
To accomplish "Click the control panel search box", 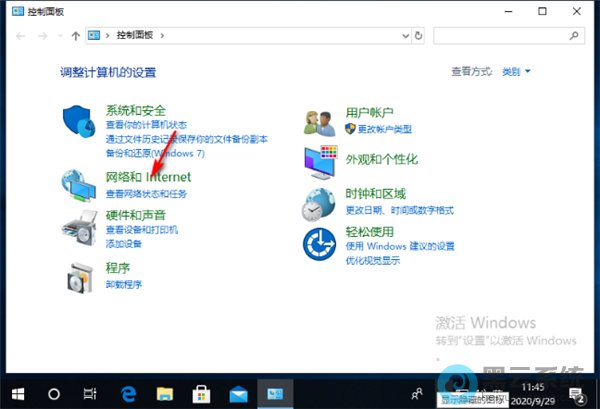I will [505, 35].
